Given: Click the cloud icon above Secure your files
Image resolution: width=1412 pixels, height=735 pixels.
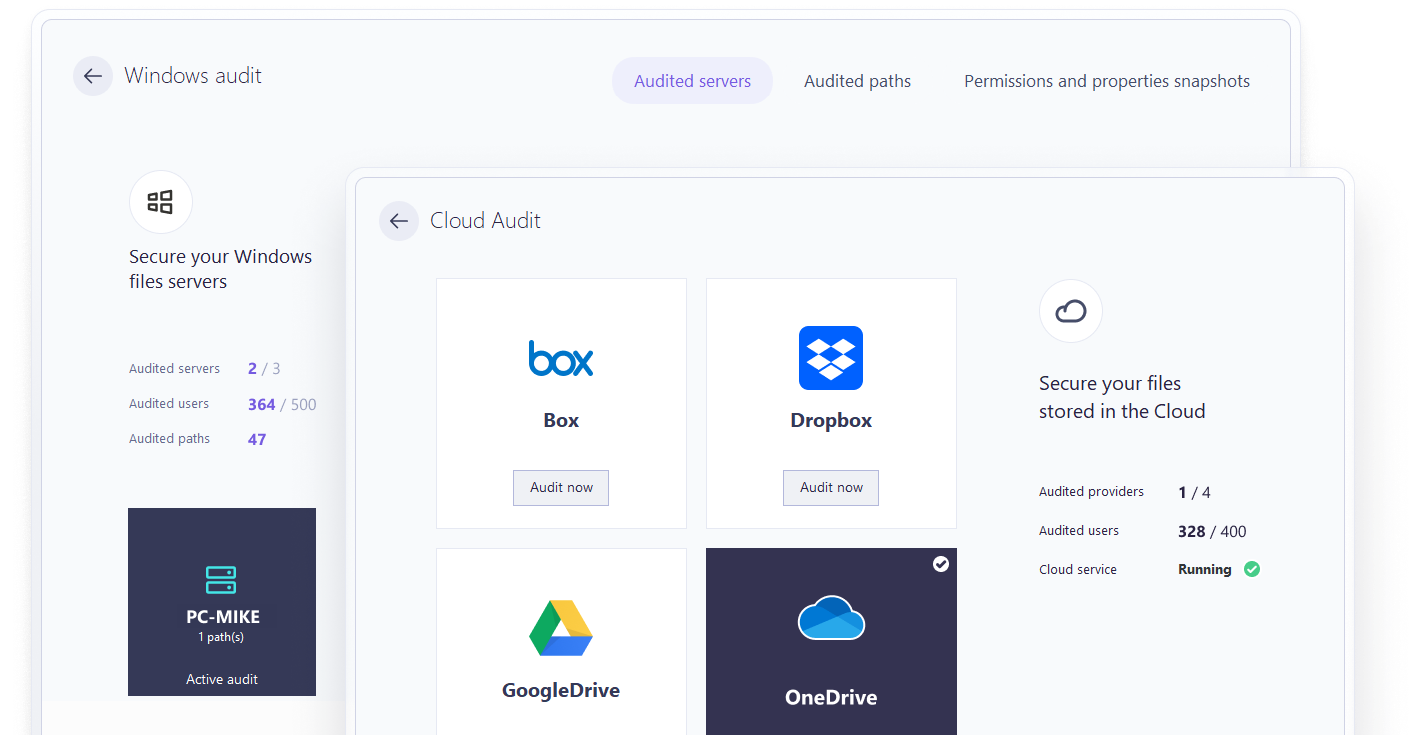Looking at the screenshot, I should coord(1071,311).
